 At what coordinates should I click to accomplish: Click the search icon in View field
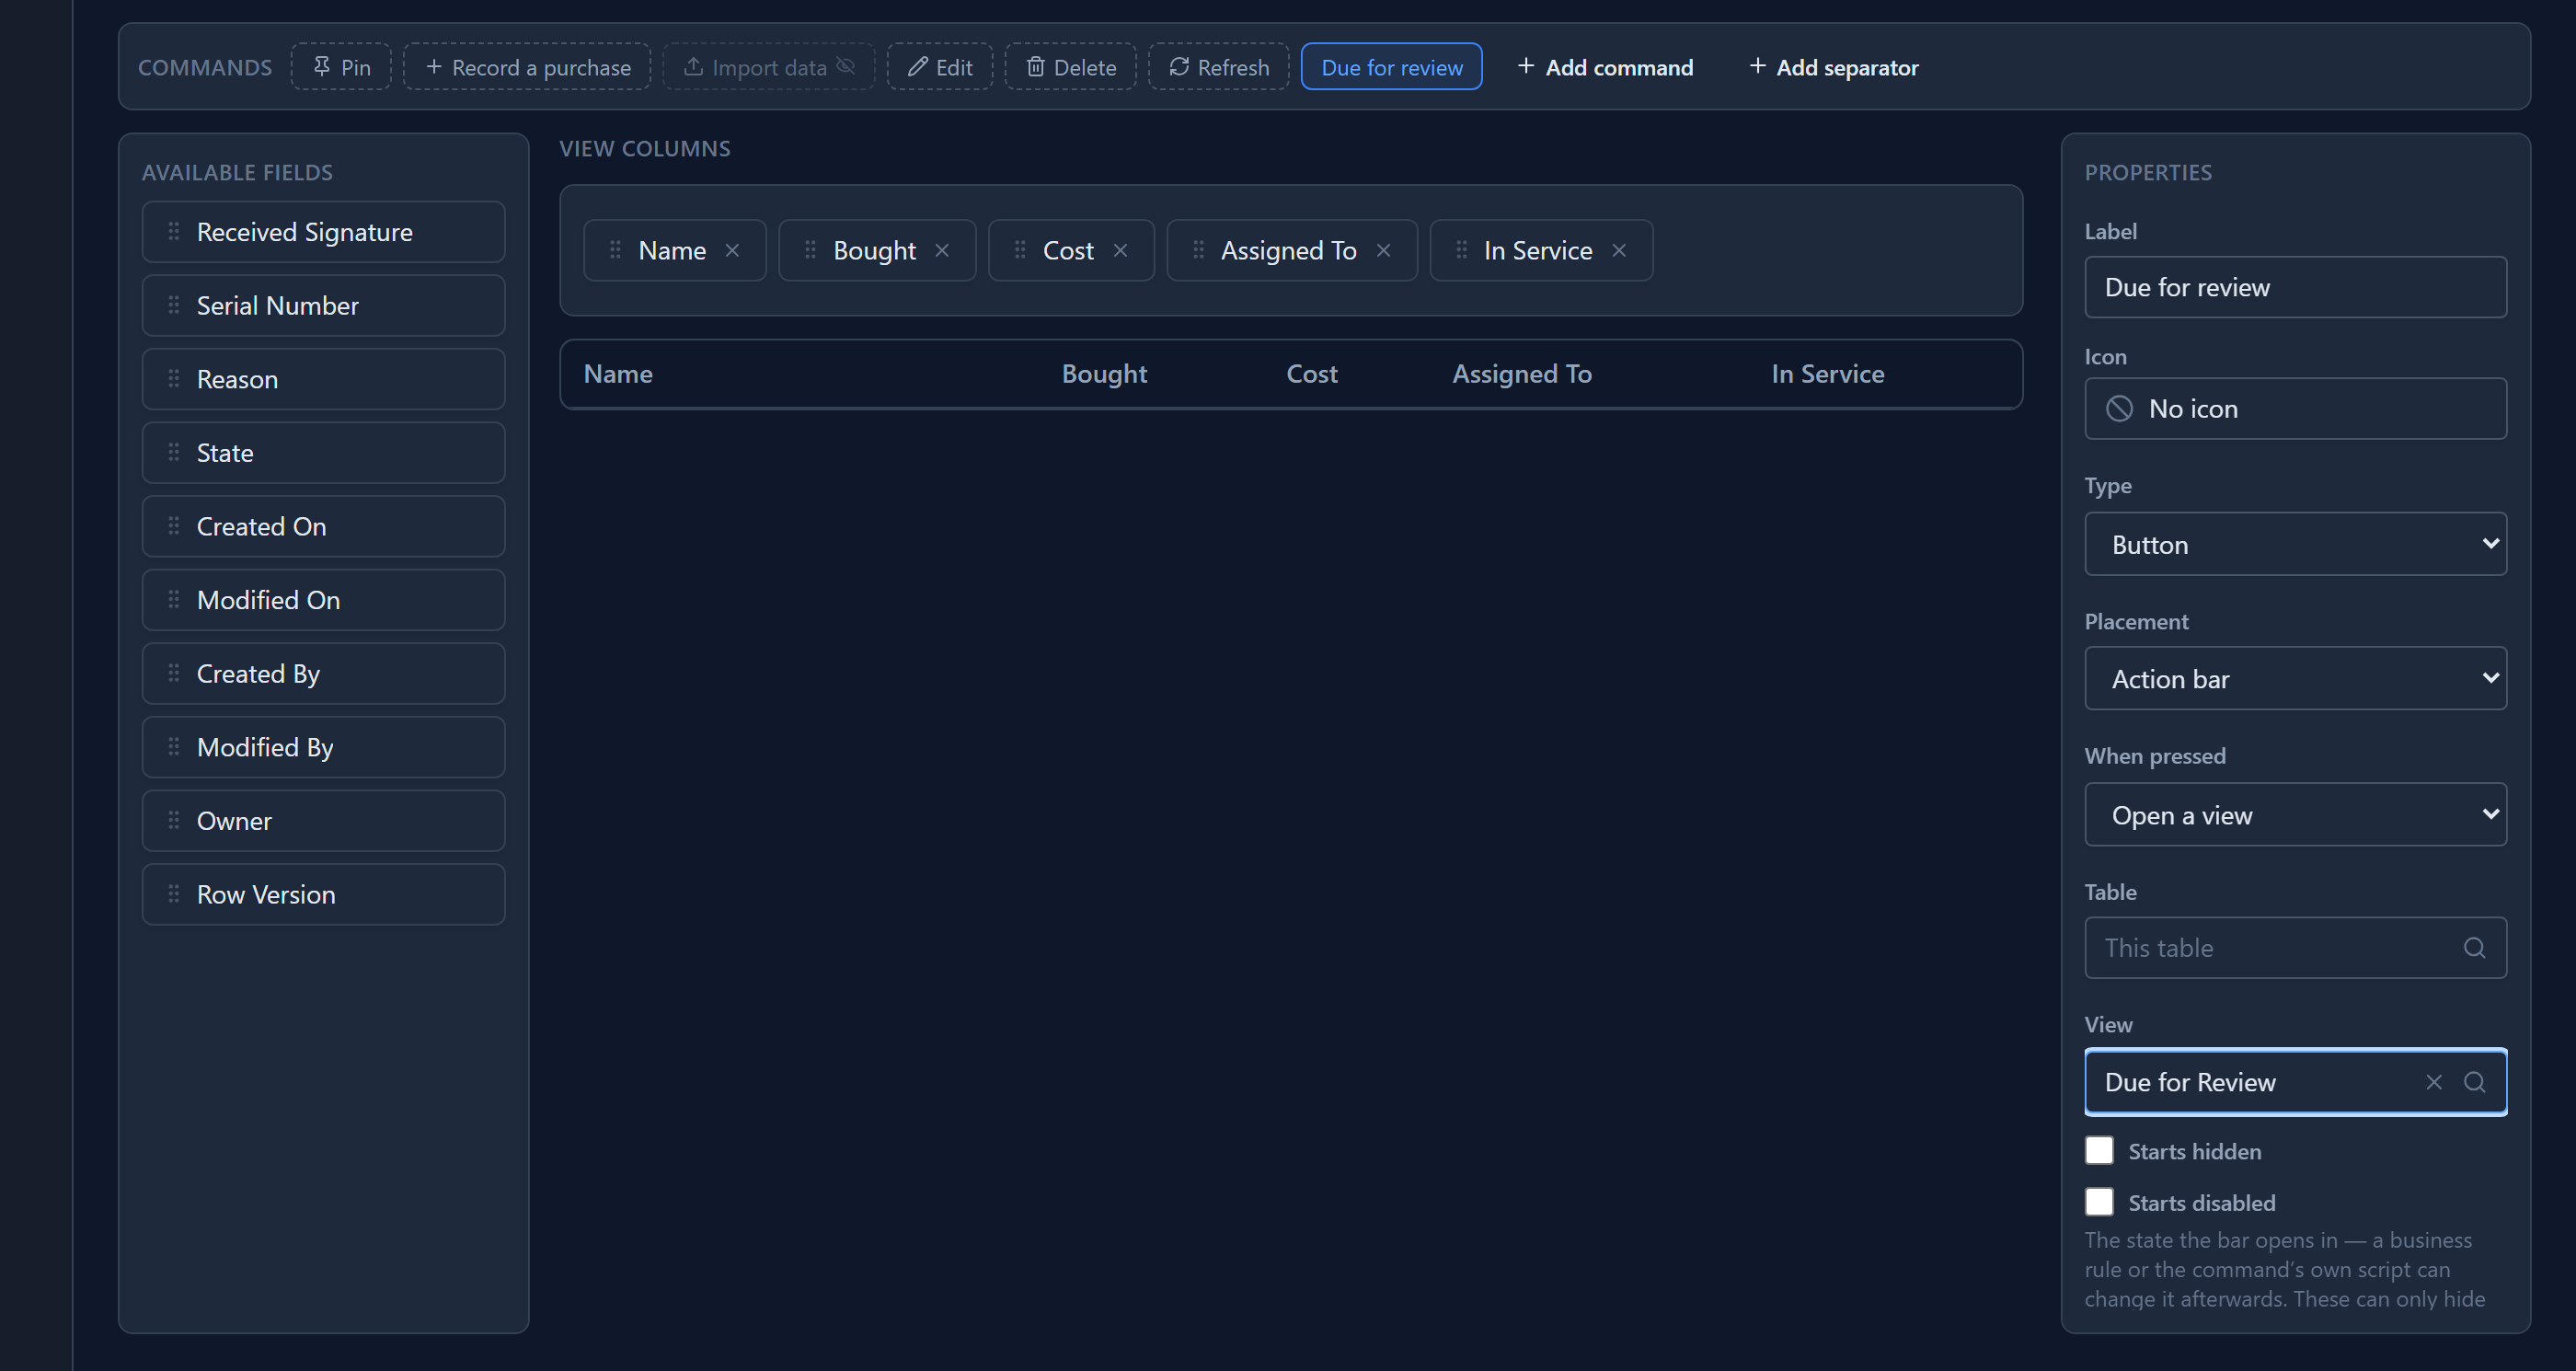[x=2474, y=1082]
